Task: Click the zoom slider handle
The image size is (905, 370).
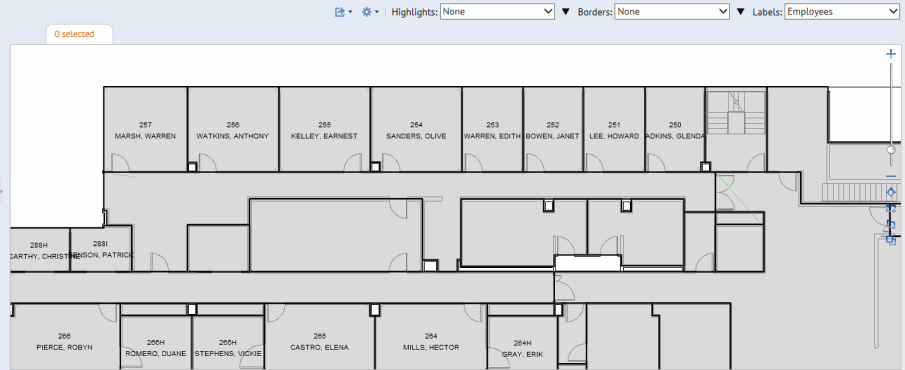Action: click(891, 150)
